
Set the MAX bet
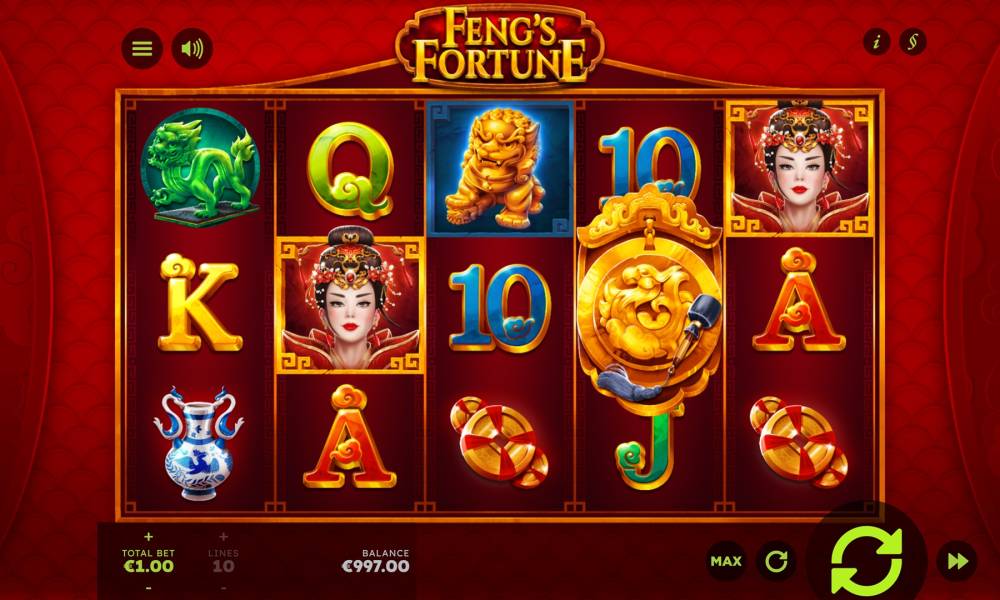726,561
